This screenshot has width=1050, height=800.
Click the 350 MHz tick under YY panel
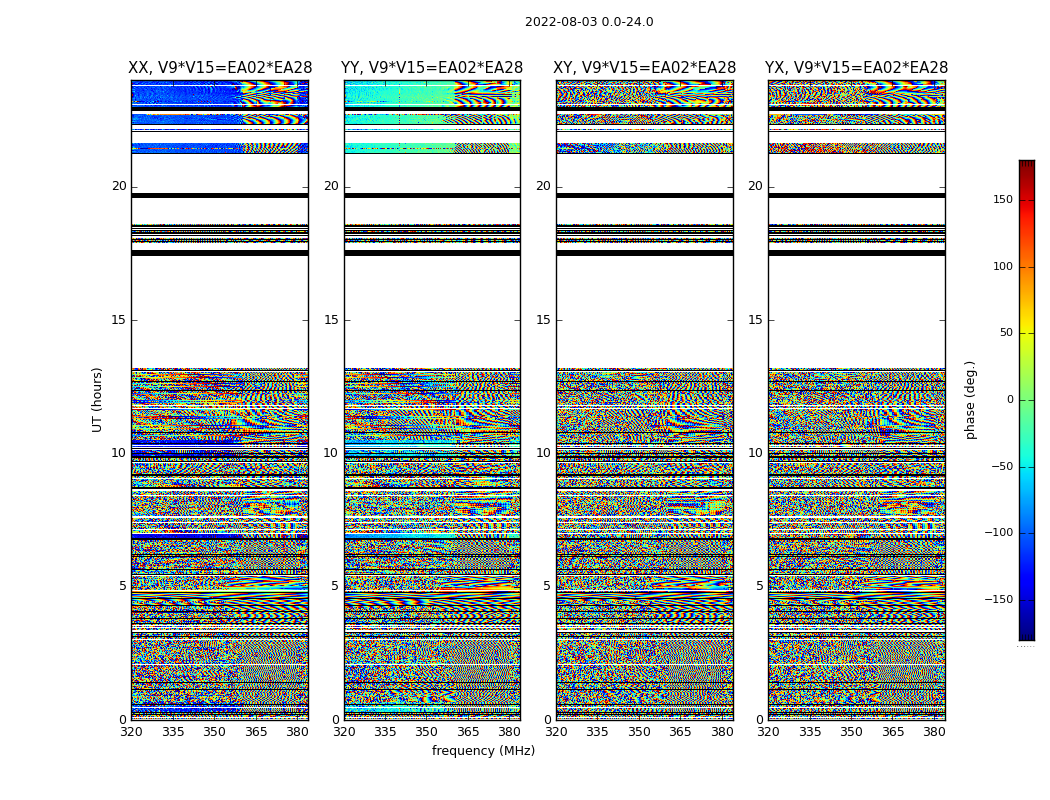[x=427, y=732]
